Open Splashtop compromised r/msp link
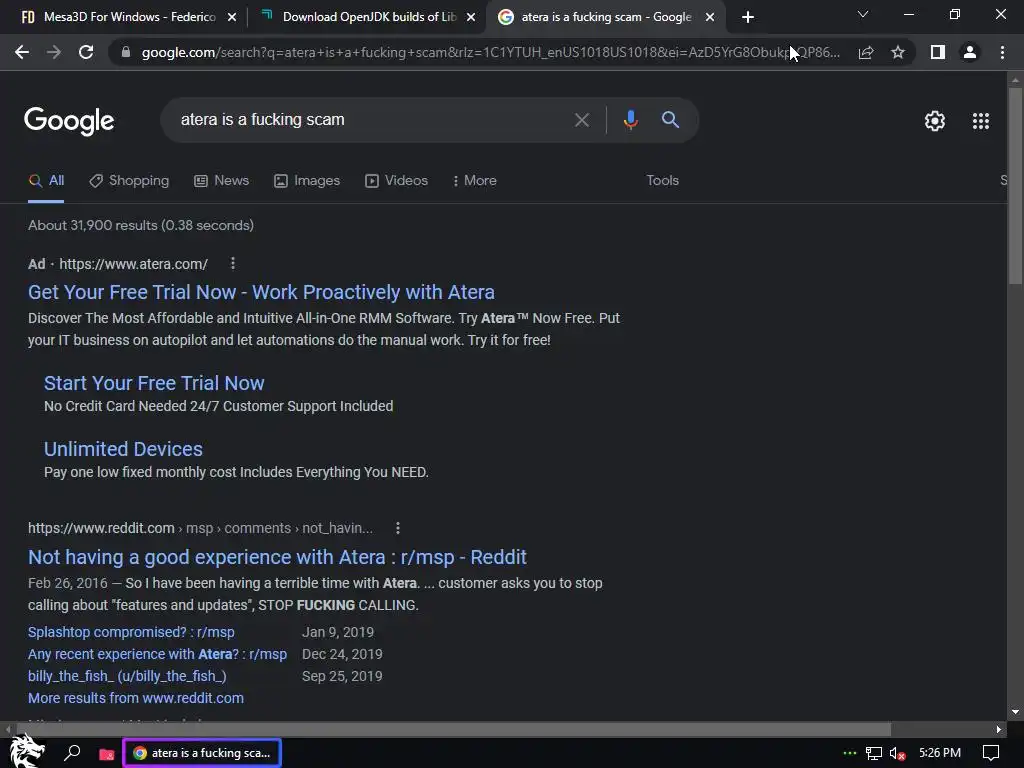 point(131,632)
